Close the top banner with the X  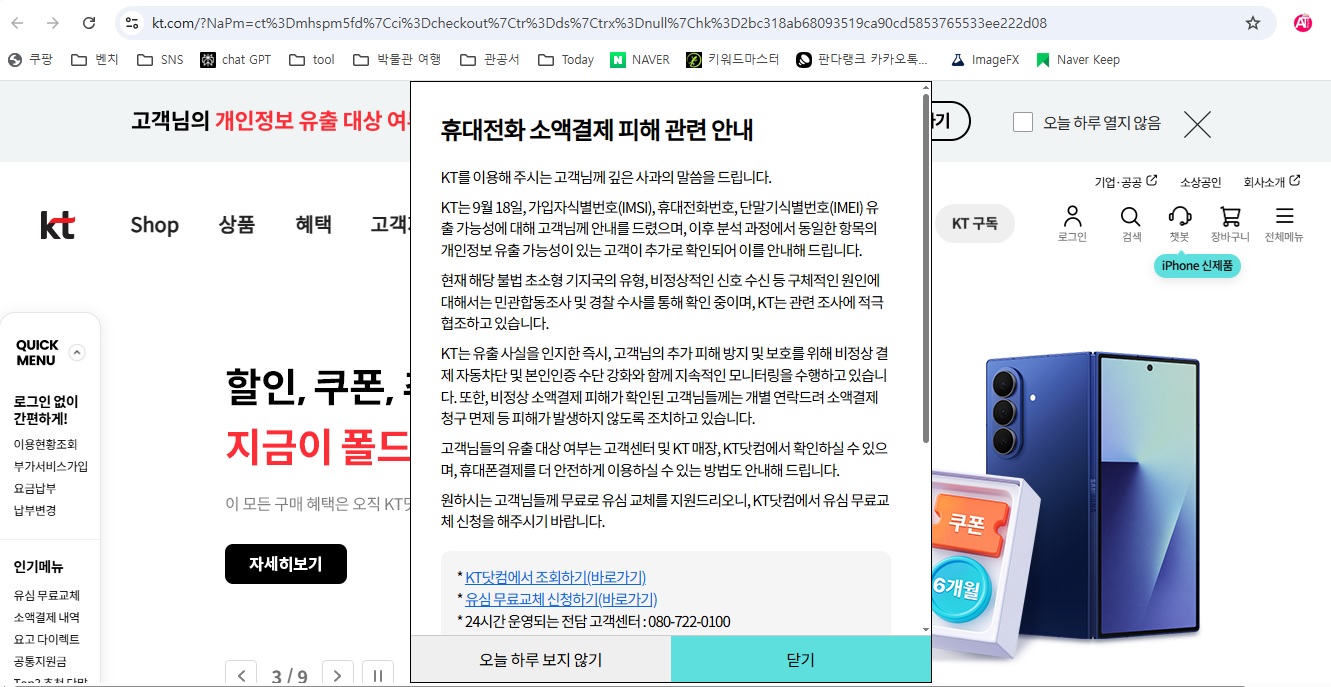click(x=1197, y=124)
